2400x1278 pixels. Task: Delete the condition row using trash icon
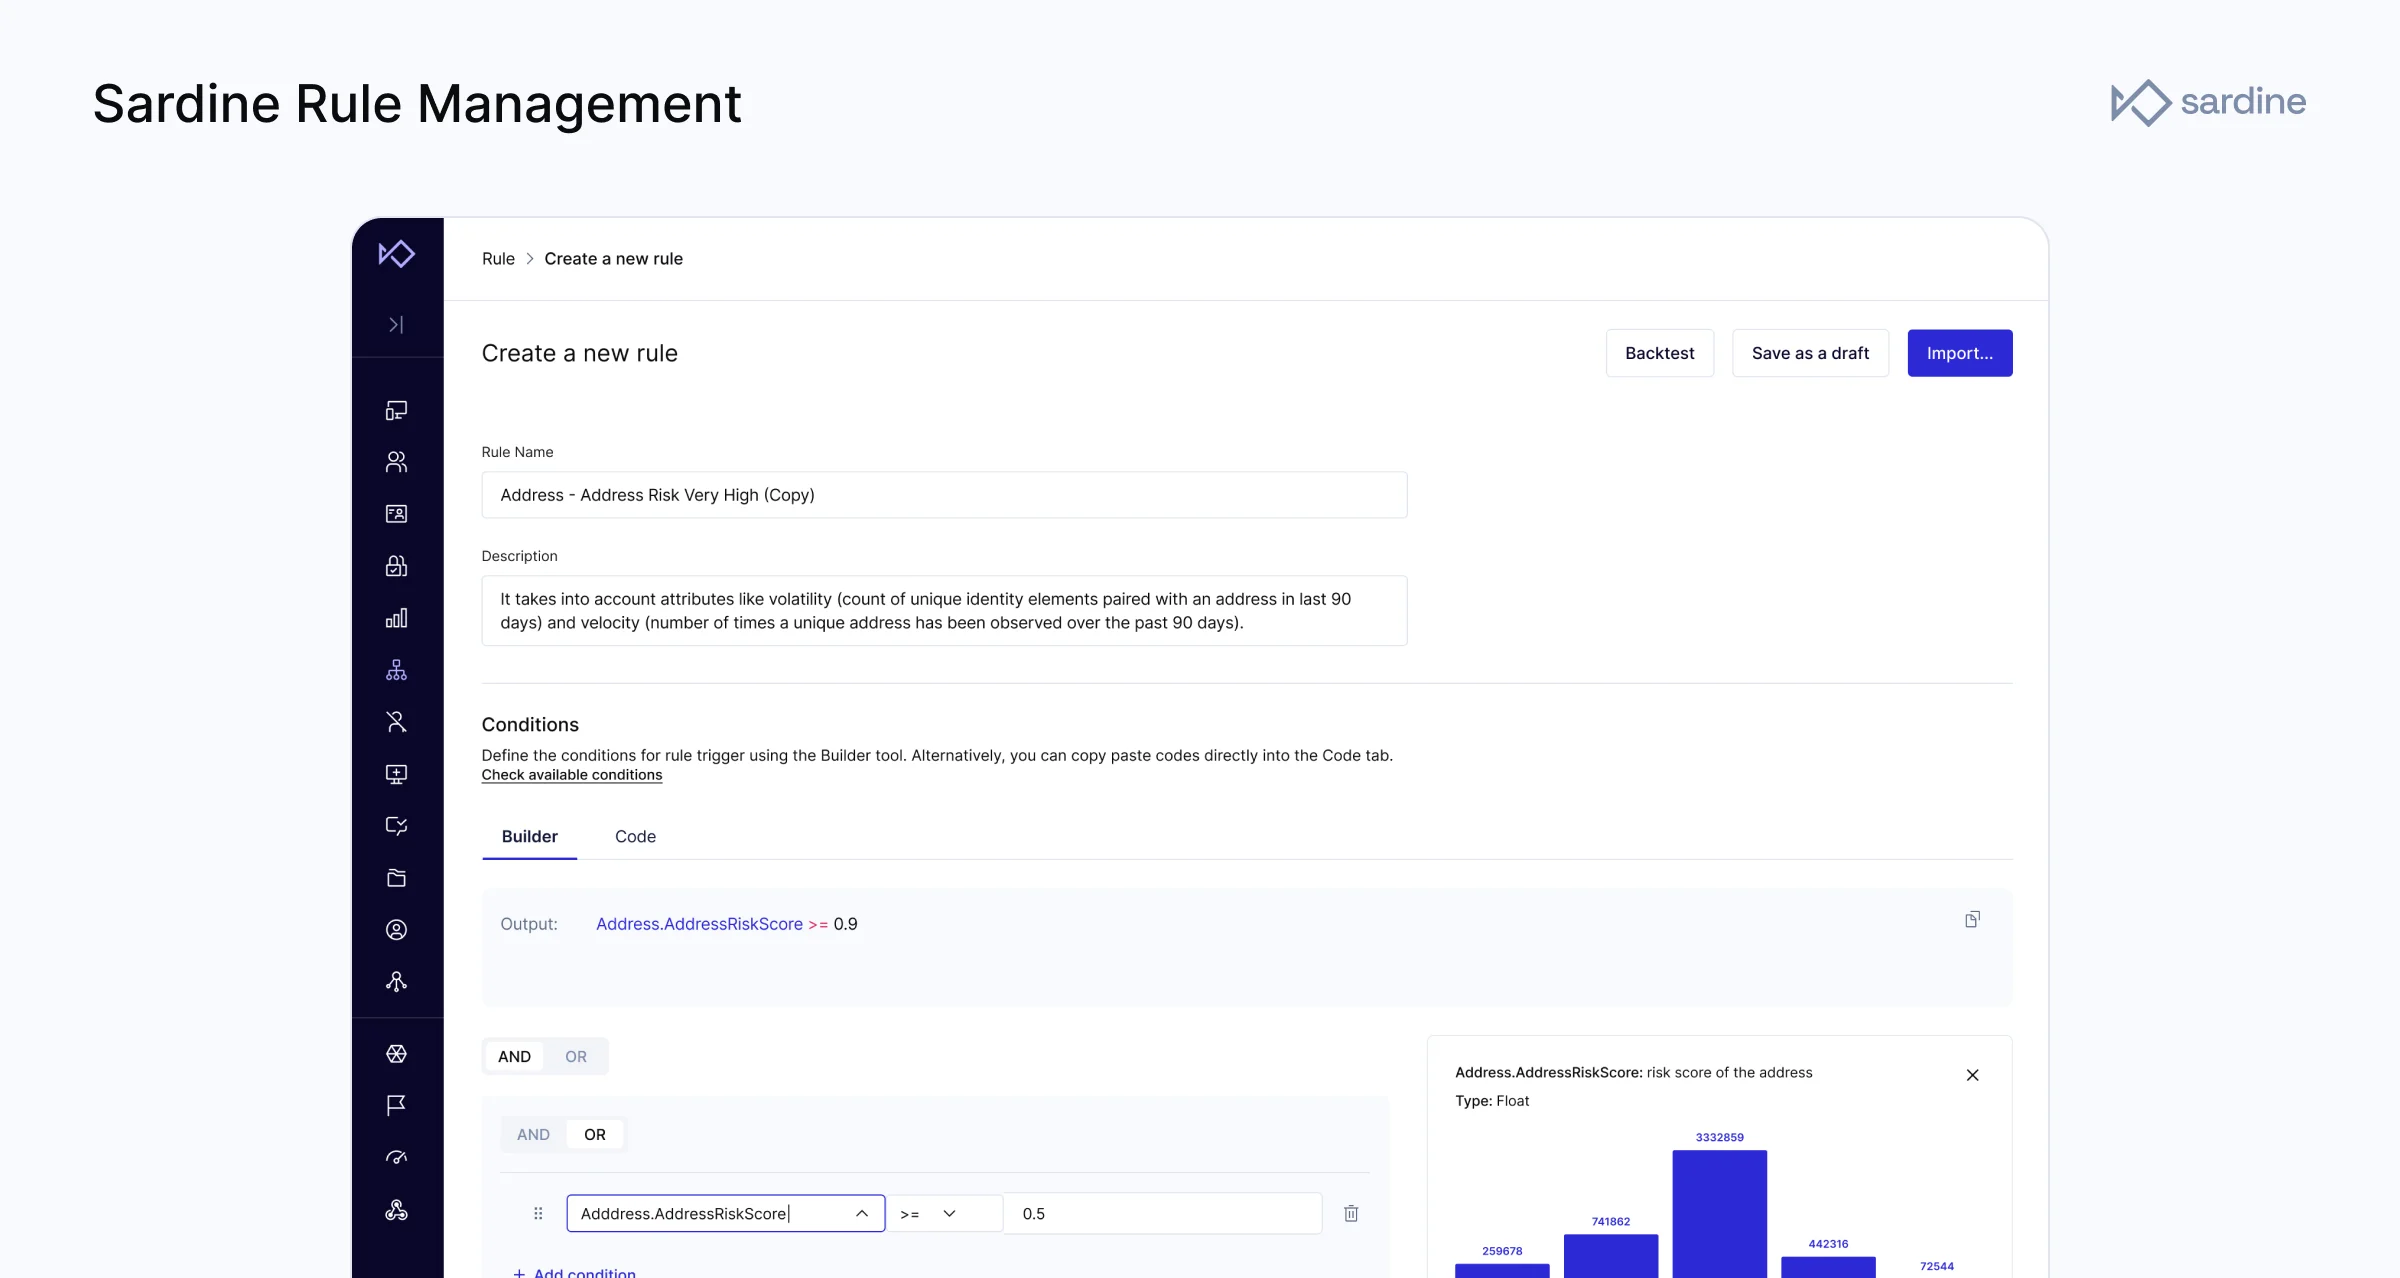tap(1351, 1213)
